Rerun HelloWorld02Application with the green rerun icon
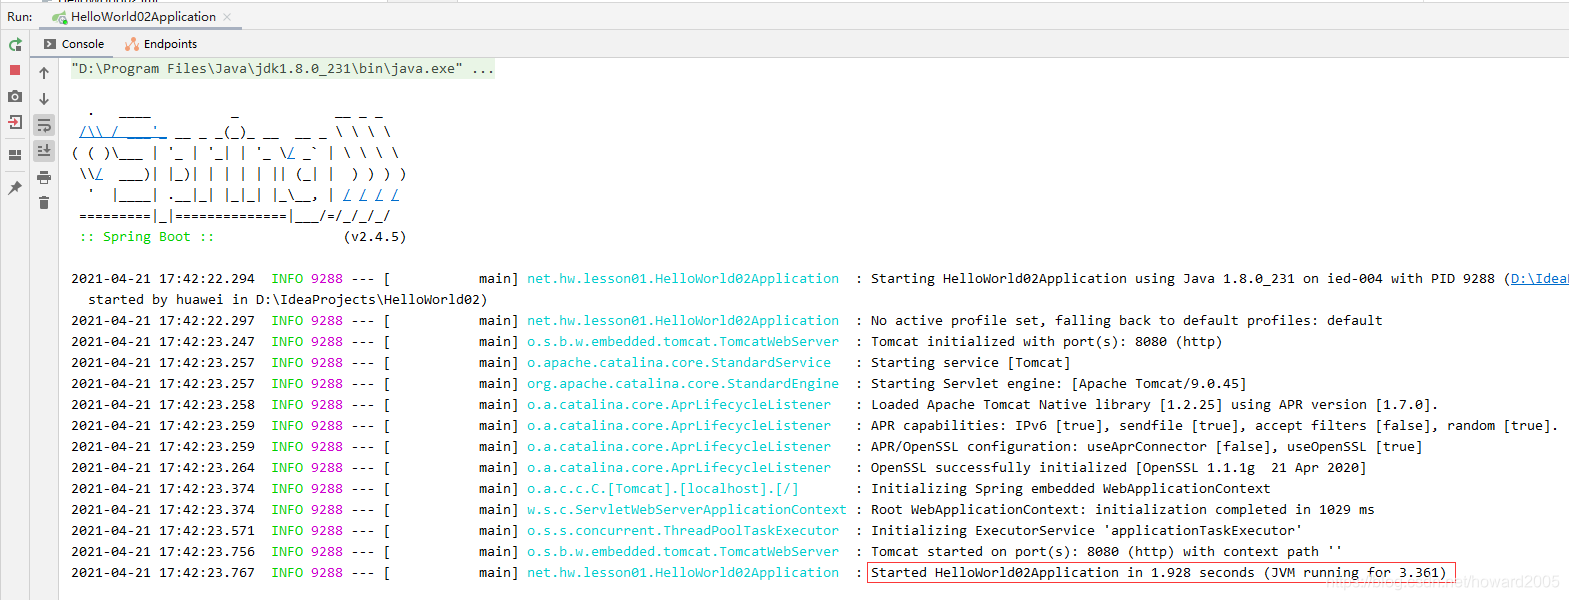Image resolution: width=1569 pixels, height=600 pixels. point(15,44)
